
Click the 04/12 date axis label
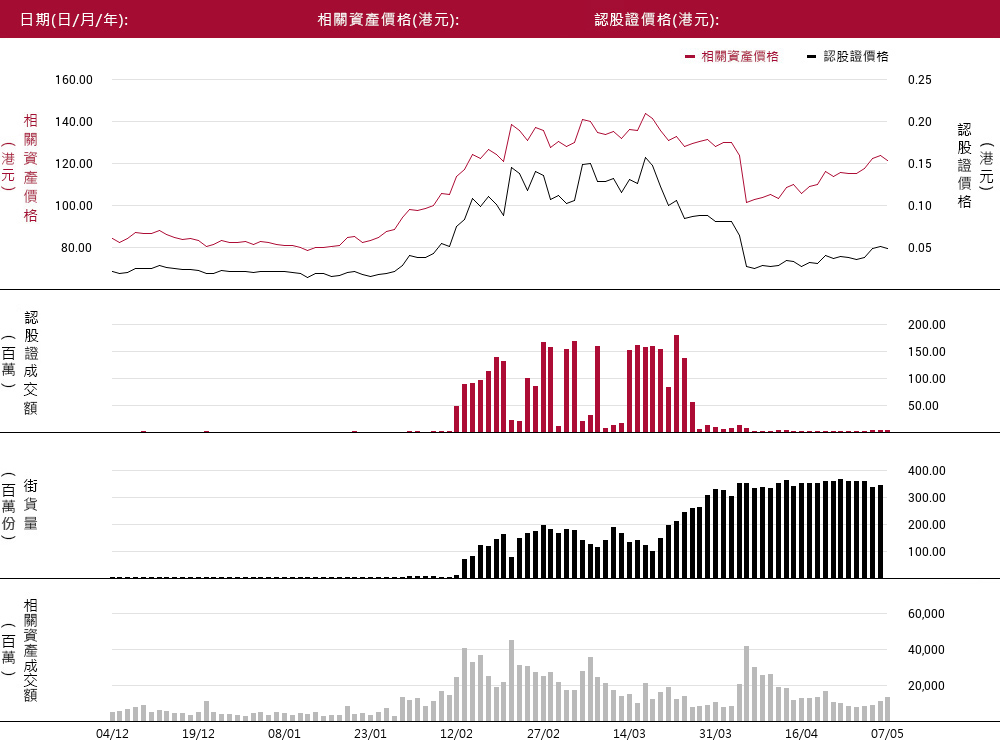pos(112,734)
